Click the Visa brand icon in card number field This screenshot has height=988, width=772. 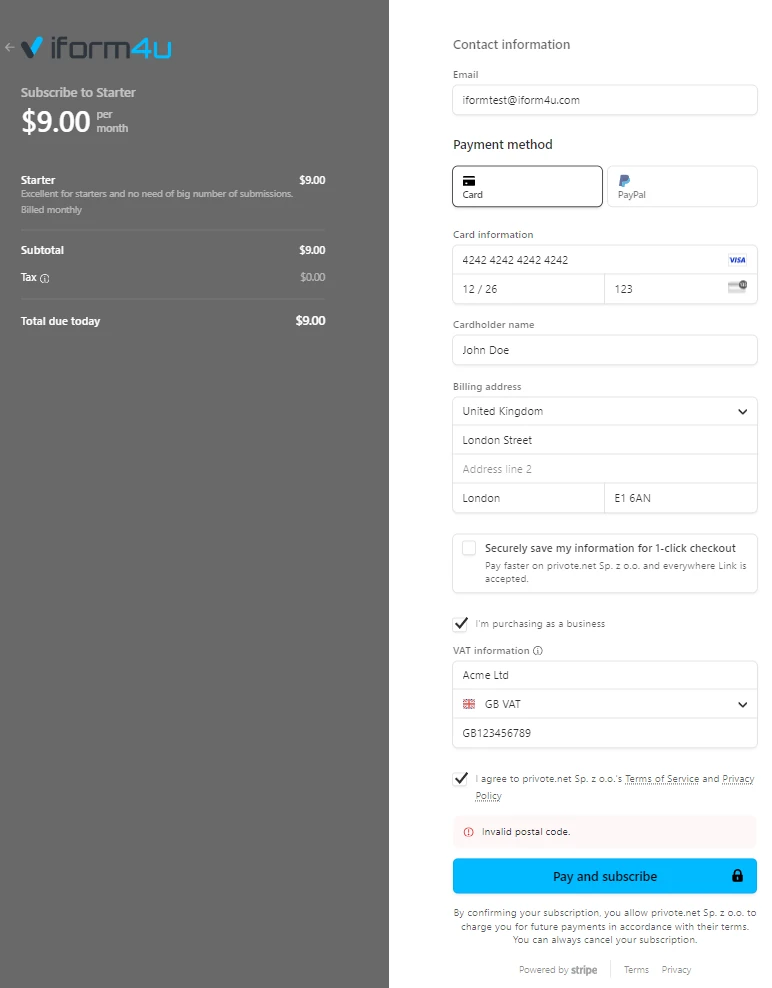pos(737,260)
